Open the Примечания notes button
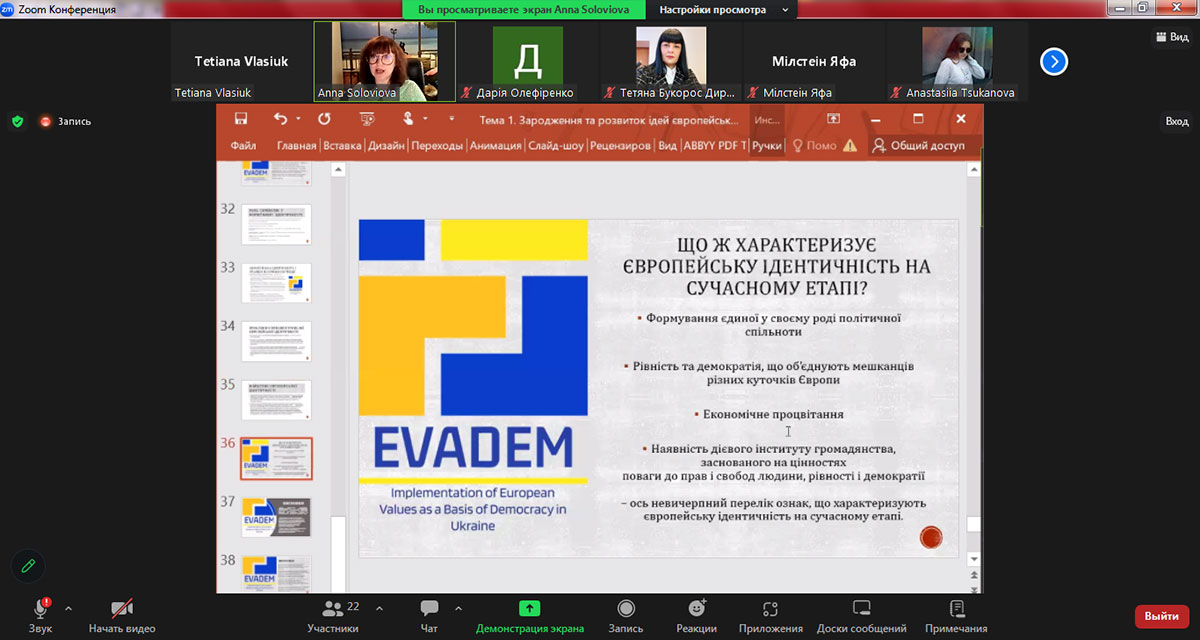The height and width of the screenshot is (640, 1200). click(956, 615)
